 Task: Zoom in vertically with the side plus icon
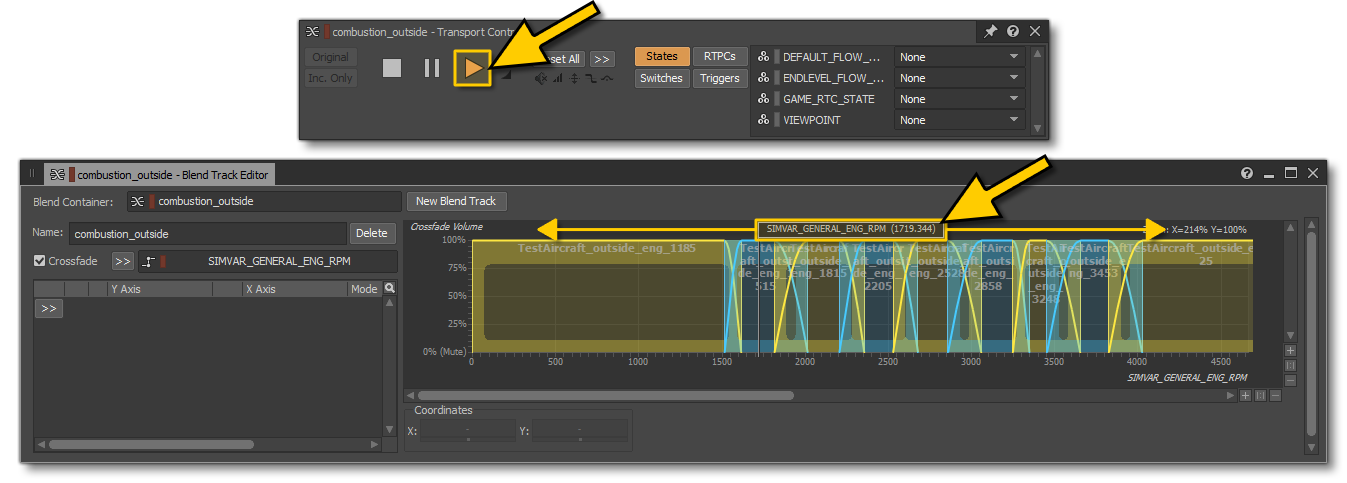pyautogui.click(x=1290, y=351)
